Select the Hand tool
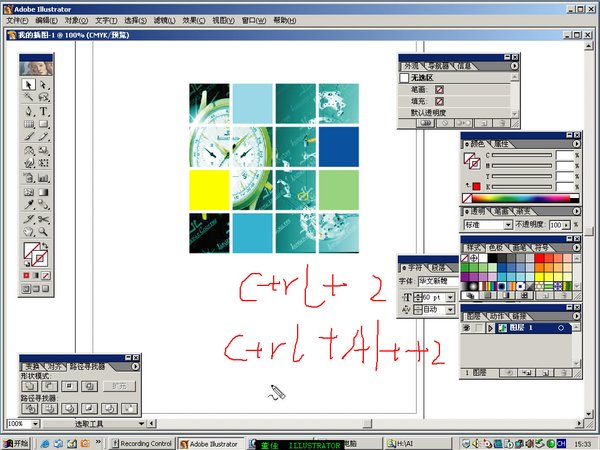 tap(29, 232)
